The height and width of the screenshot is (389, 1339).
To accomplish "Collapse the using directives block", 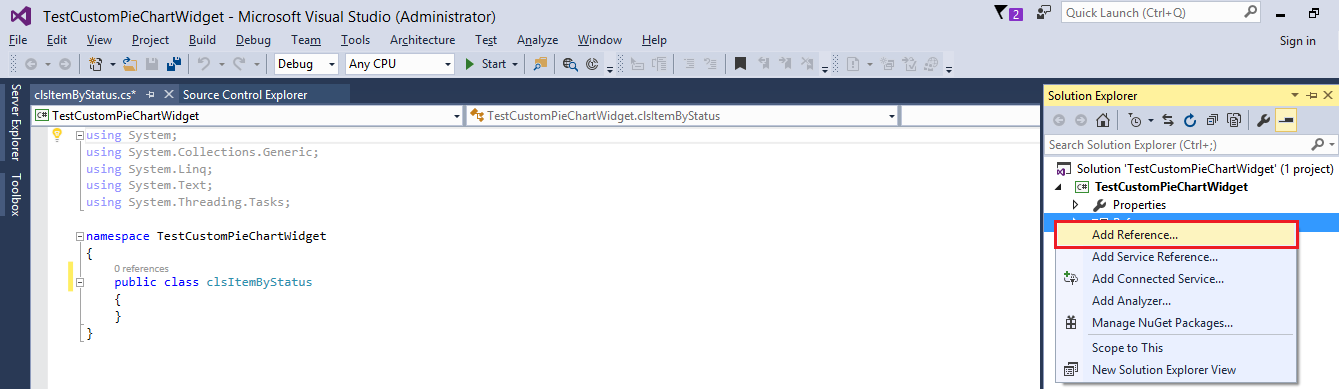I will click(79, 135).
